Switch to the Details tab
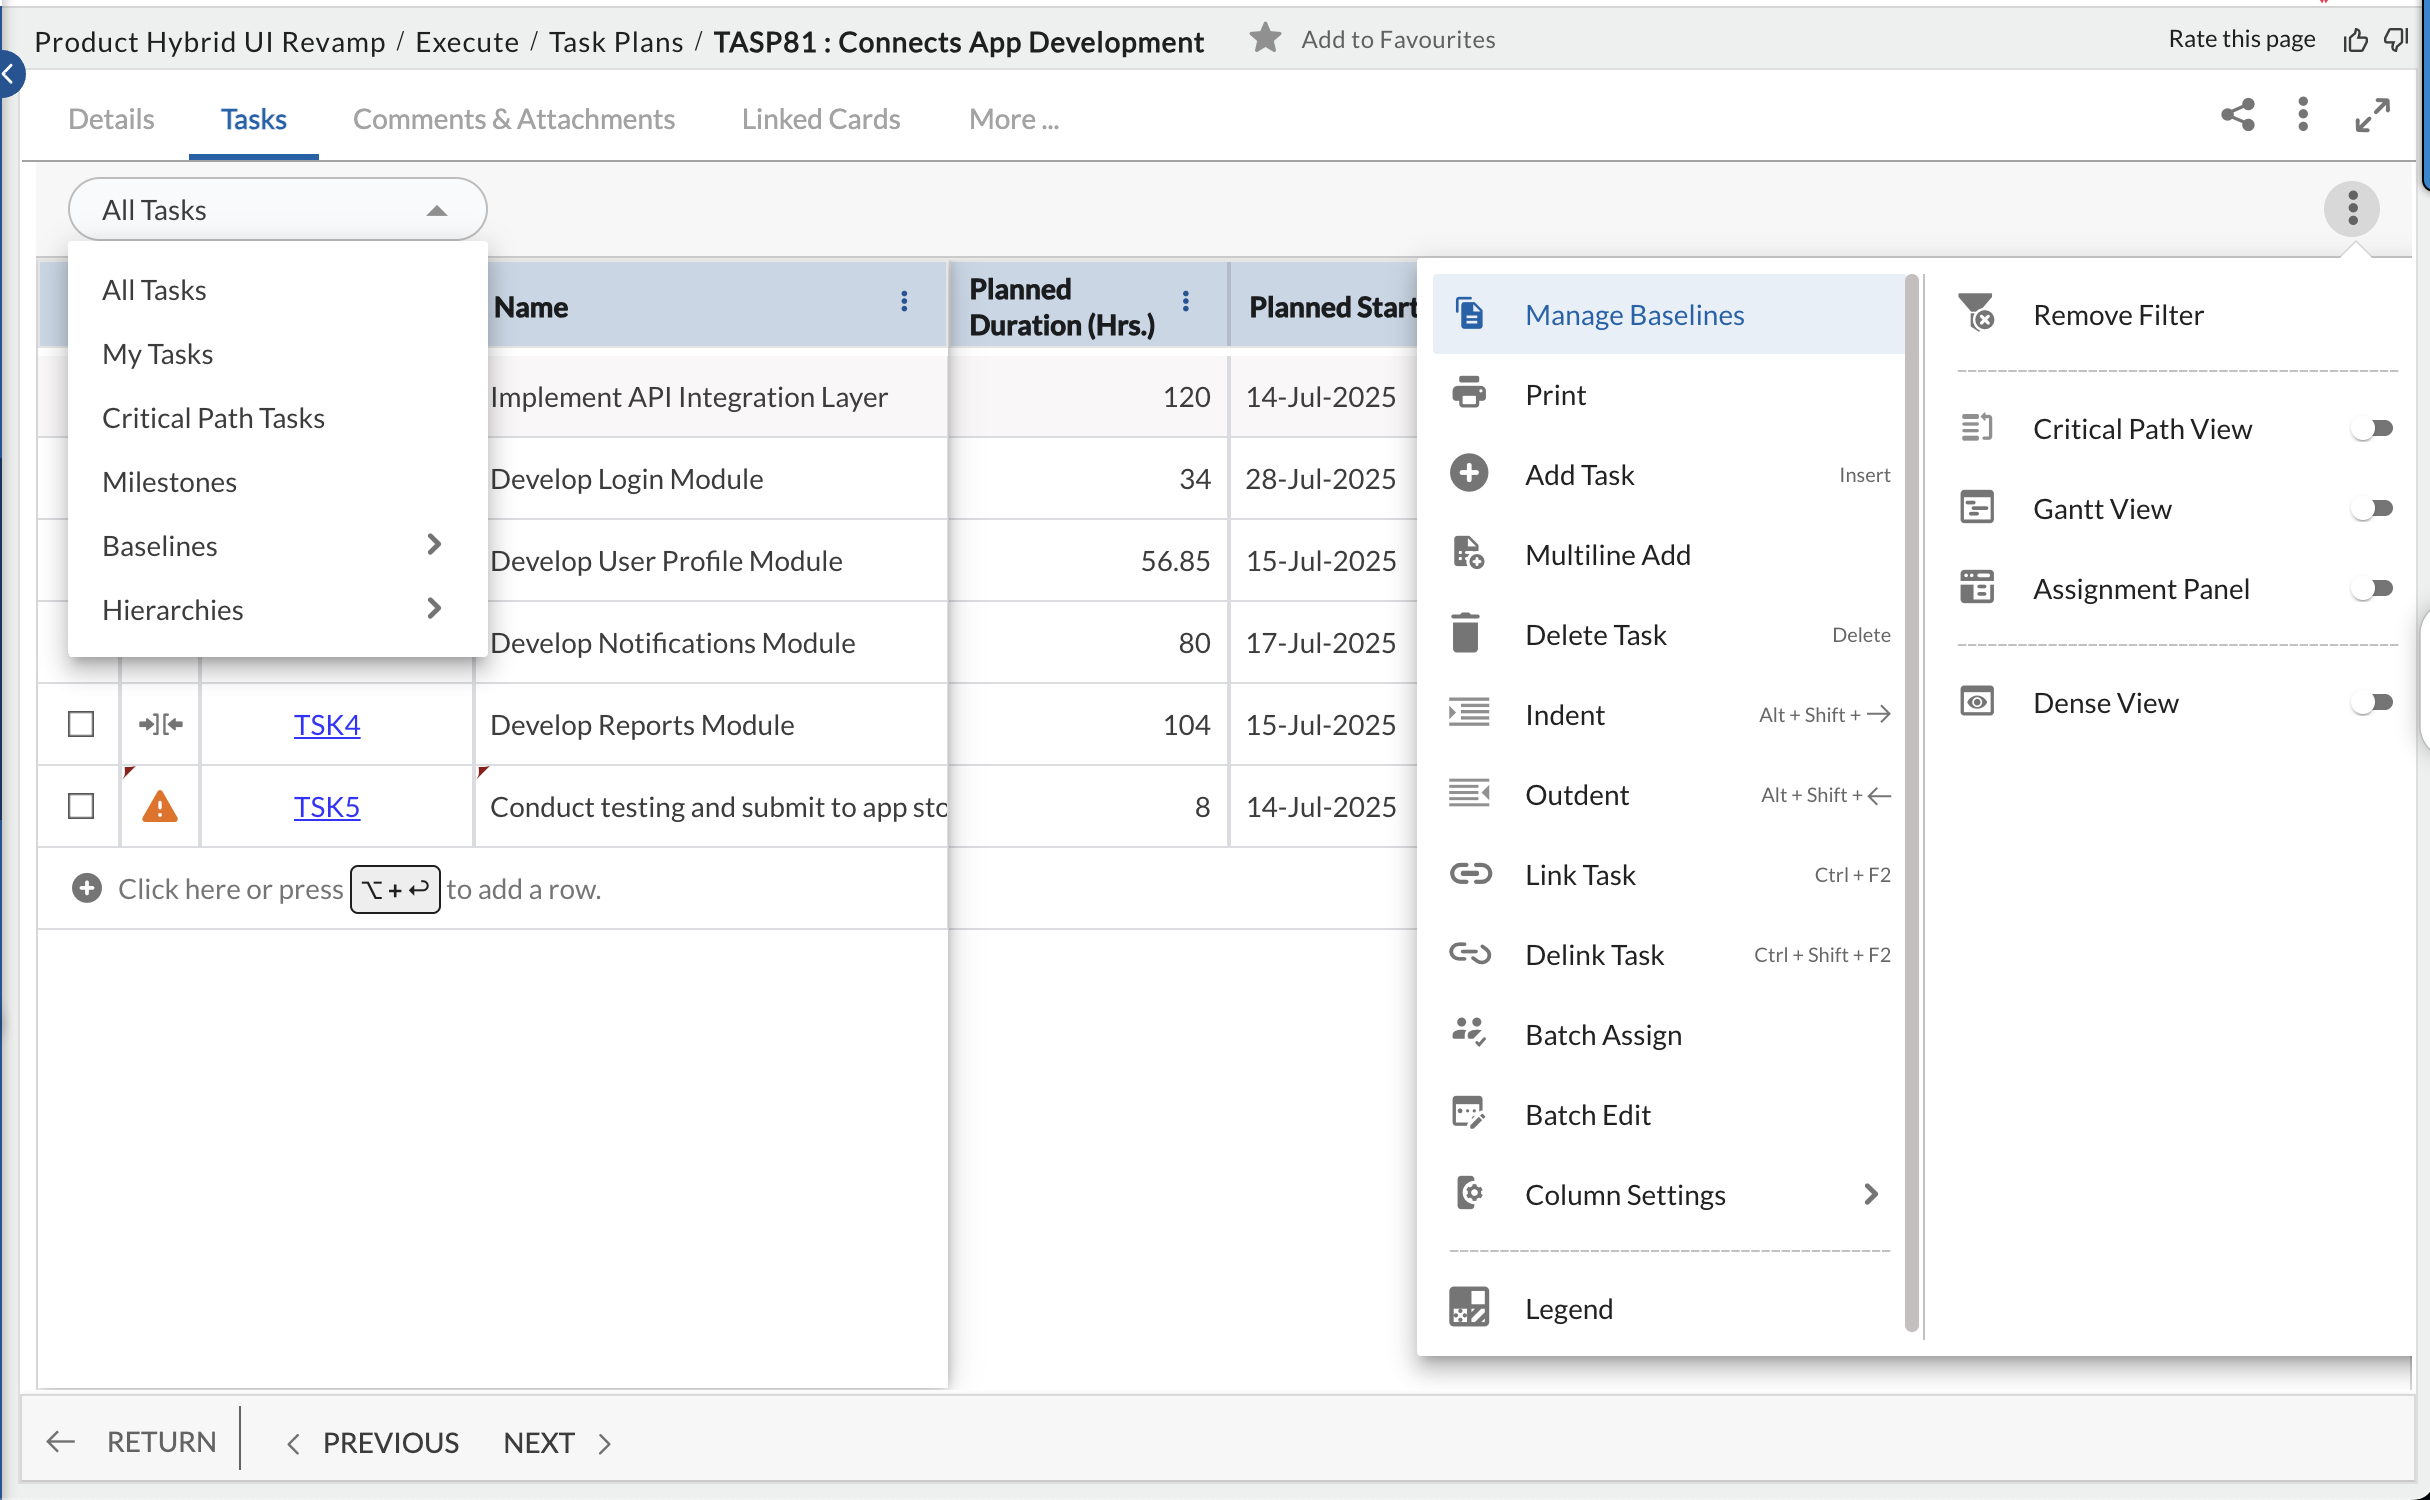 tap(111, 119)
